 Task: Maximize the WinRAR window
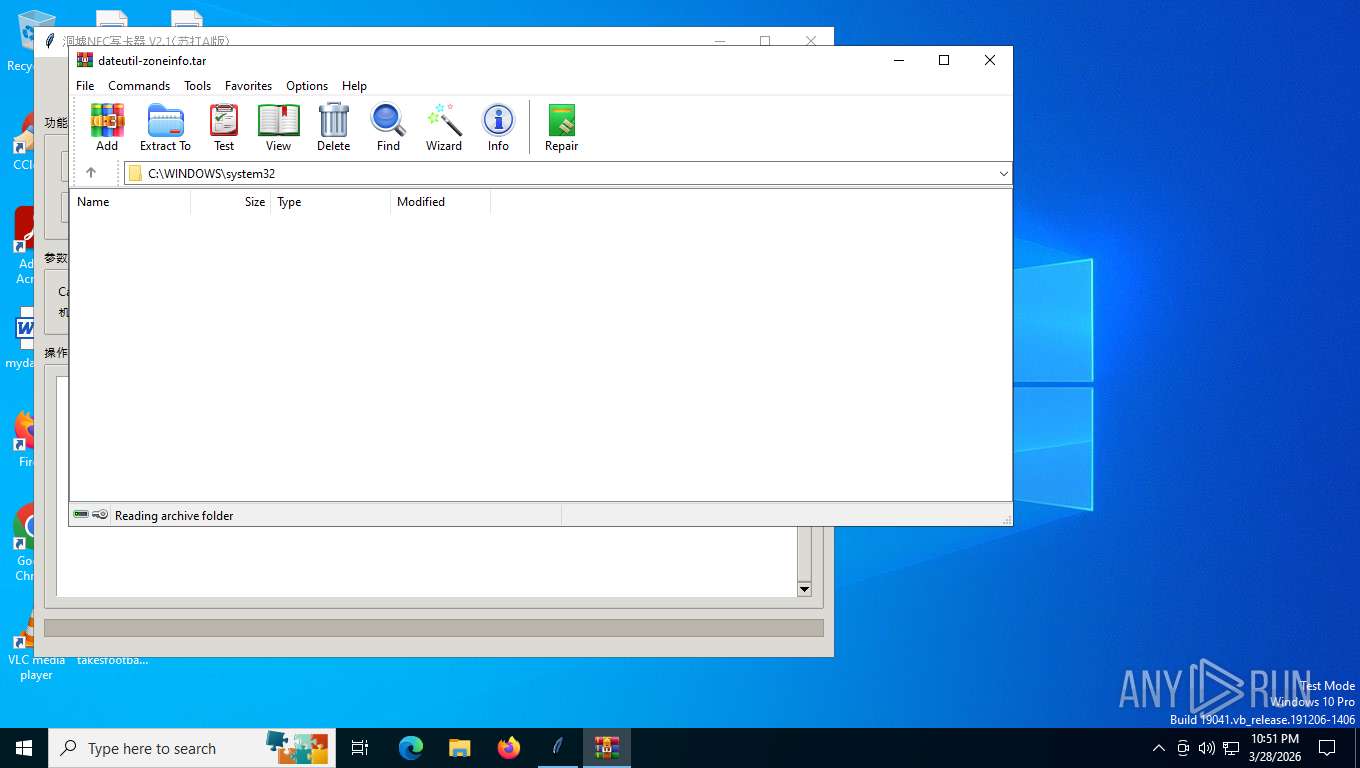[x=943, y=60]
